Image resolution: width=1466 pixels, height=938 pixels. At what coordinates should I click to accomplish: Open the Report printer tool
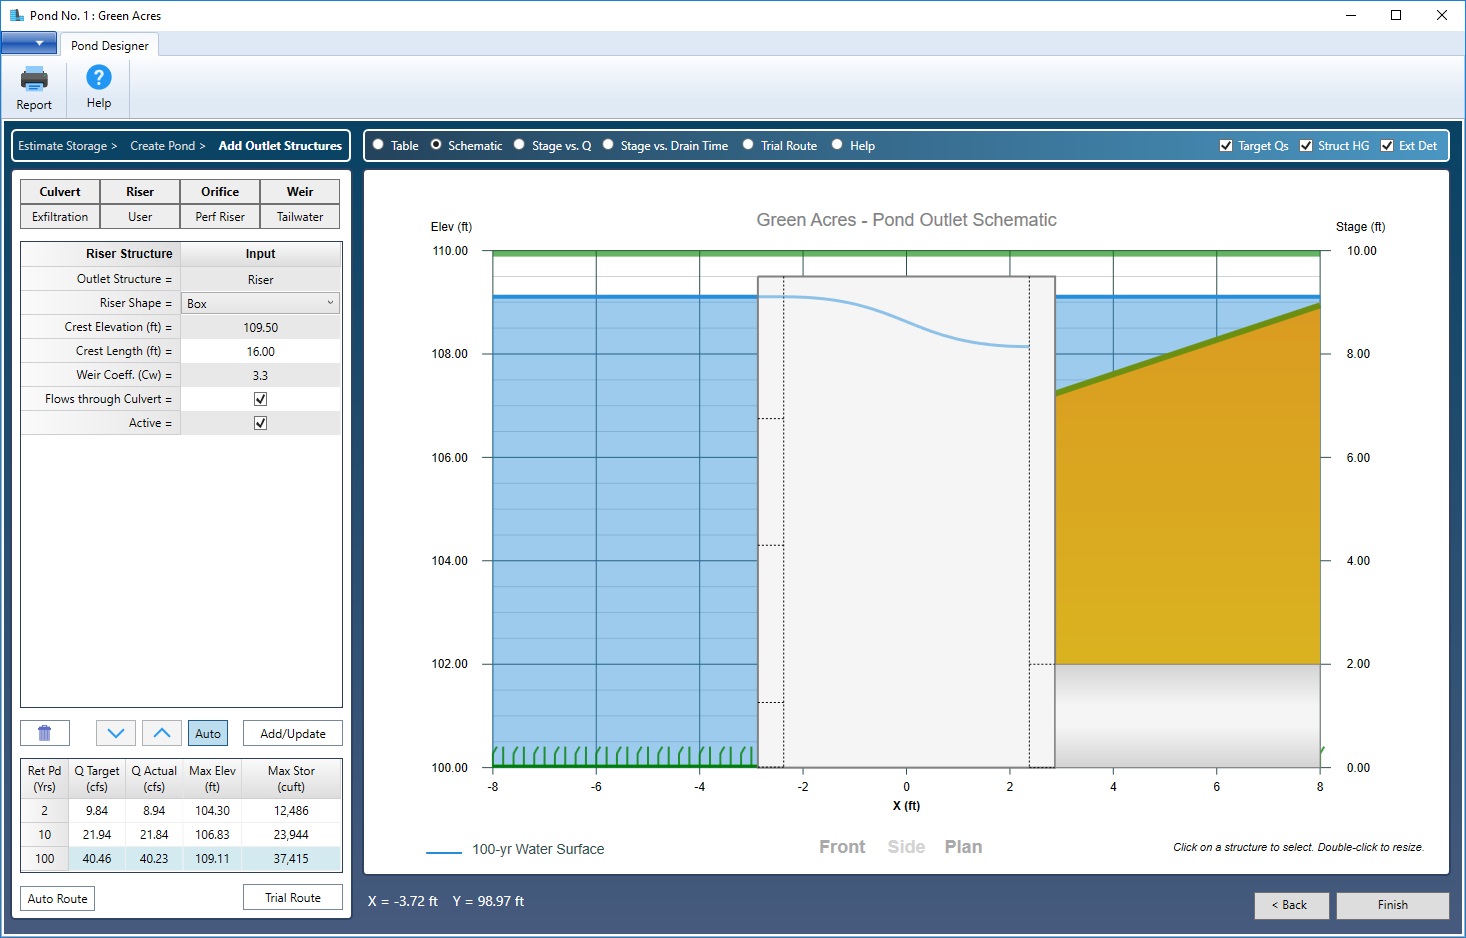pyautogui.click(x=33, y=87)
